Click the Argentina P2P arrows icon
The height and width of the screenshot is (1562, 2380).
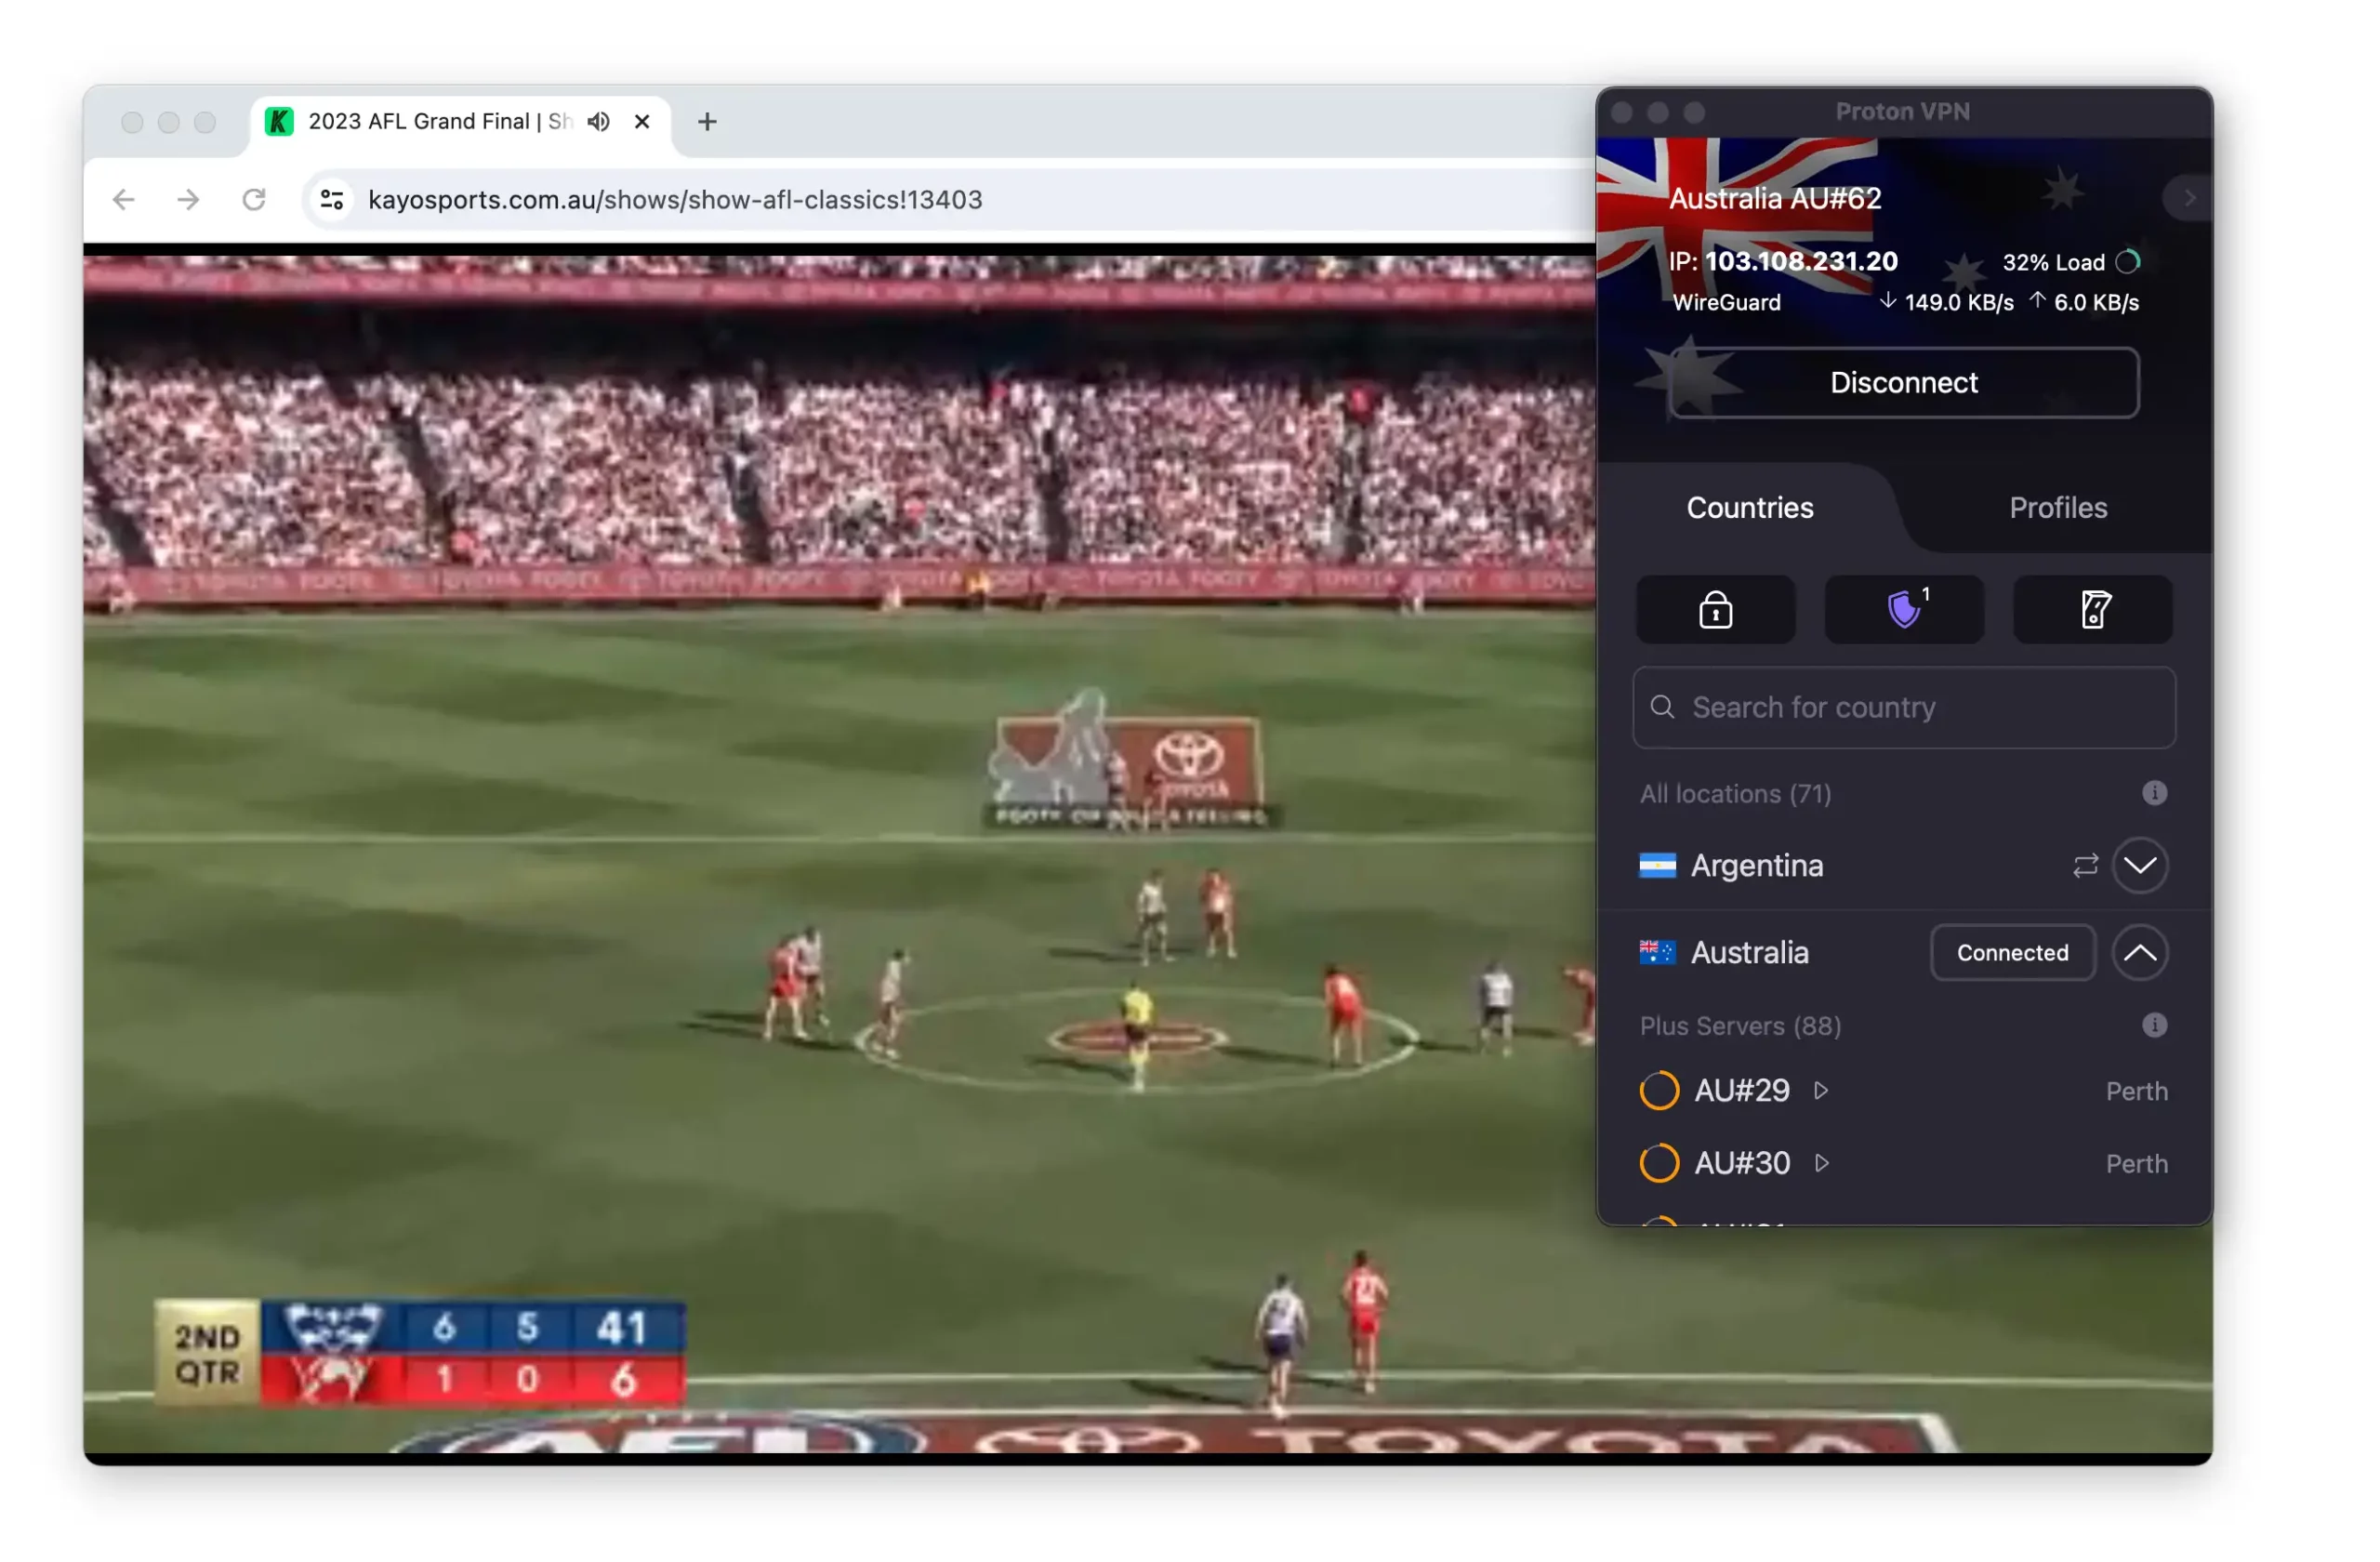coord(2085,865)
